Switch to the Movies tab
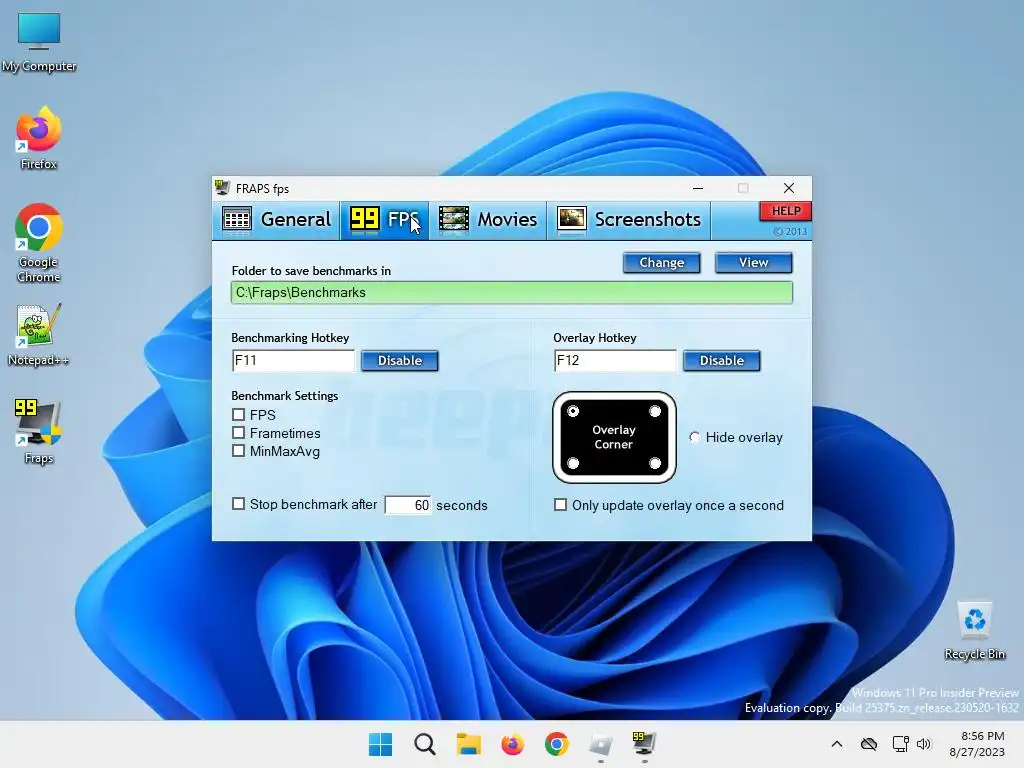 click(488, 219)
